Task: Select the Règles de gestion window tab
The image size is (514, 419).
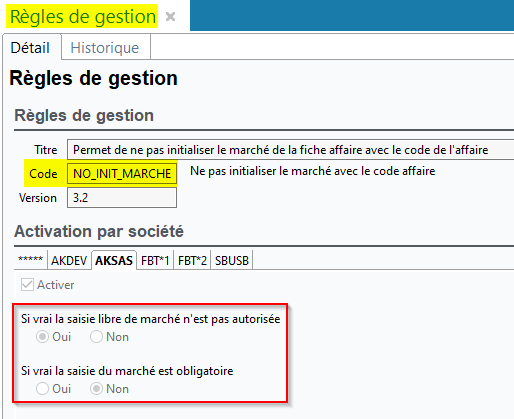Action: pos(83,16)
